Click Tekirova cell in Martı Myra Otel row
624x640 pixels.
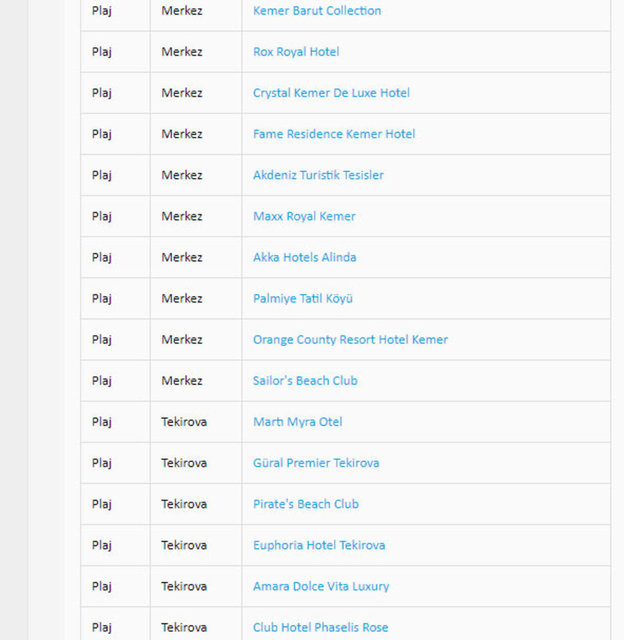click(x=184, y=422)
